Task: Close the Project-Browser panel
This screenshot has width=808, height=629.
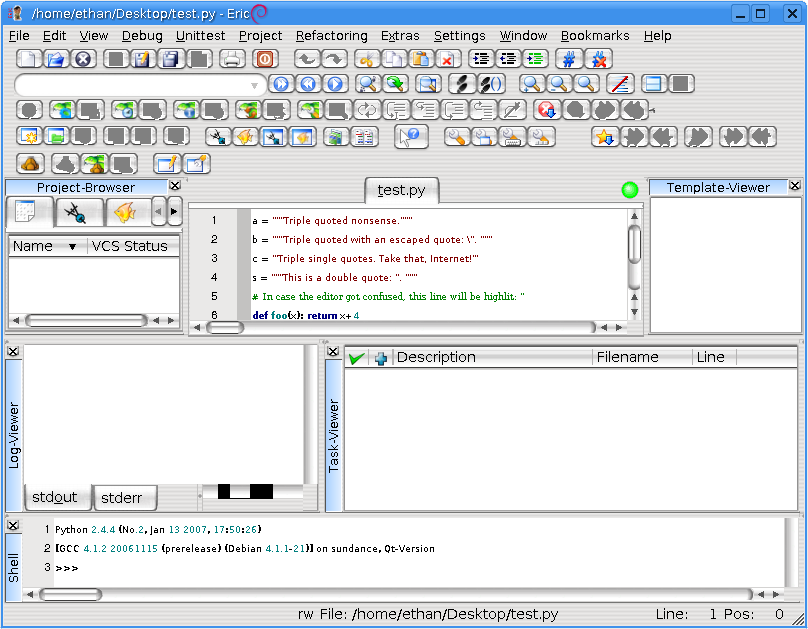Action: 175,185
